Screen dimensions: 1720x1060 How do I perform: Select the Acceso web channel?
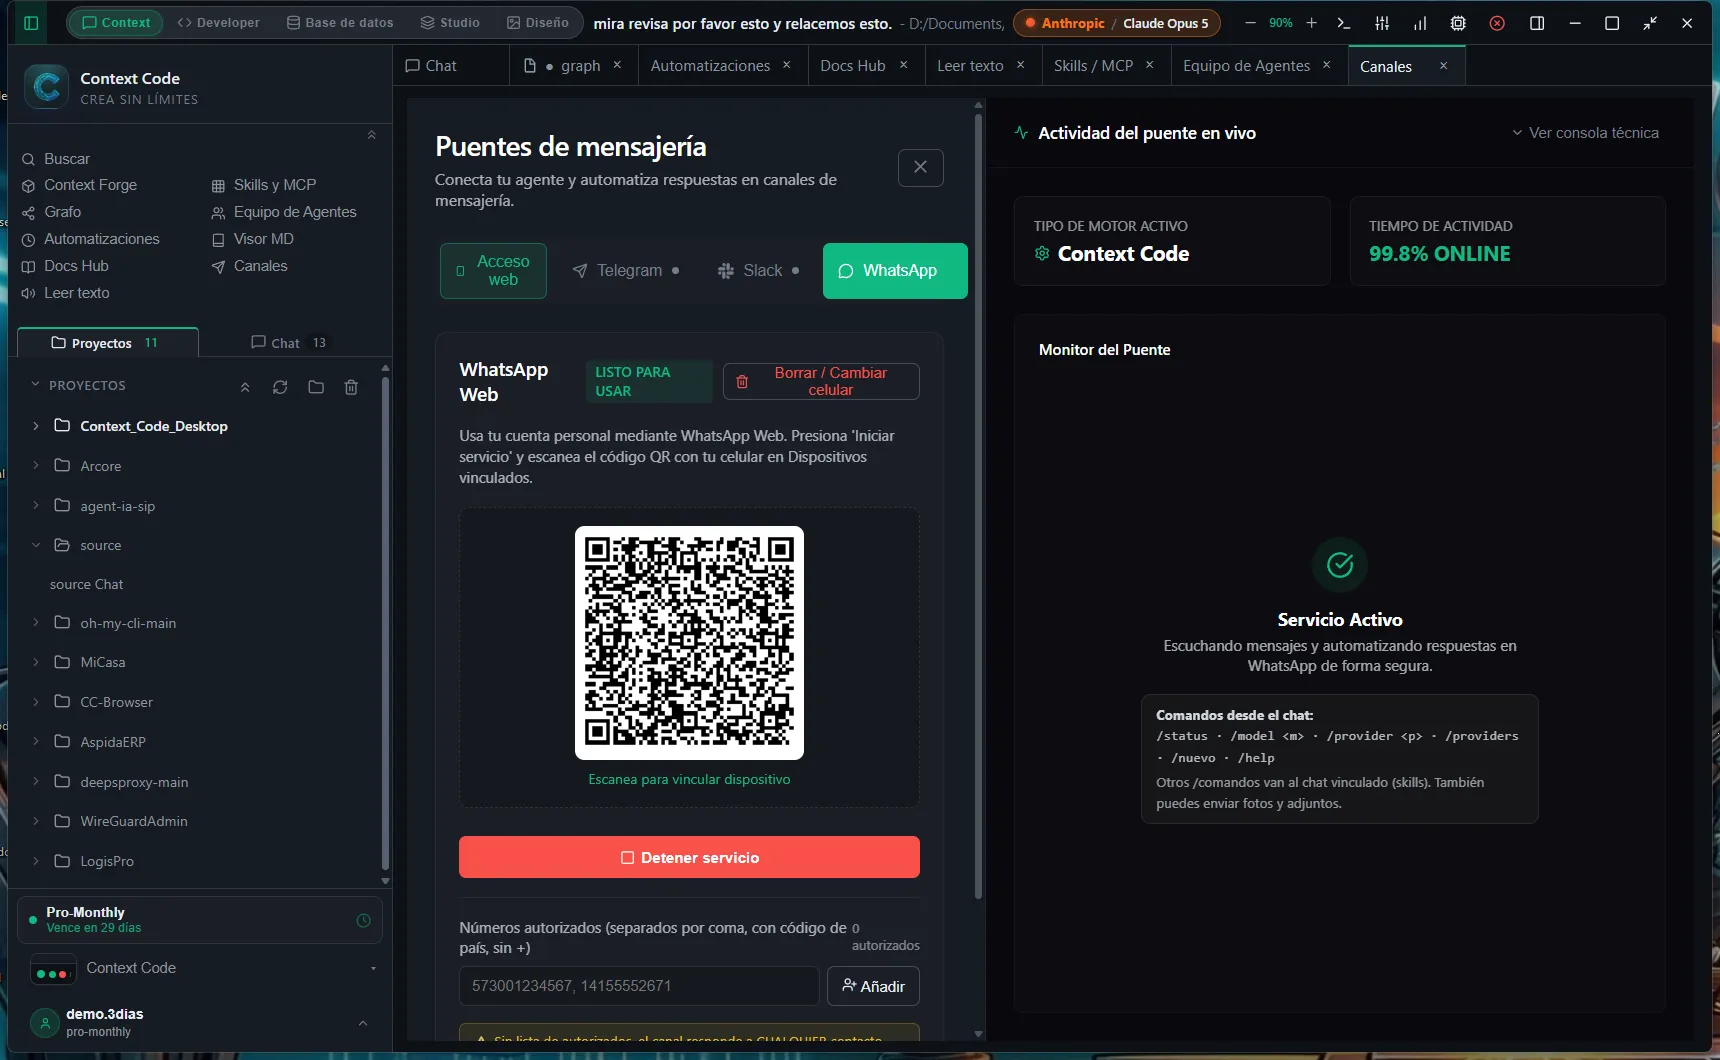click(x=493, y=271)
